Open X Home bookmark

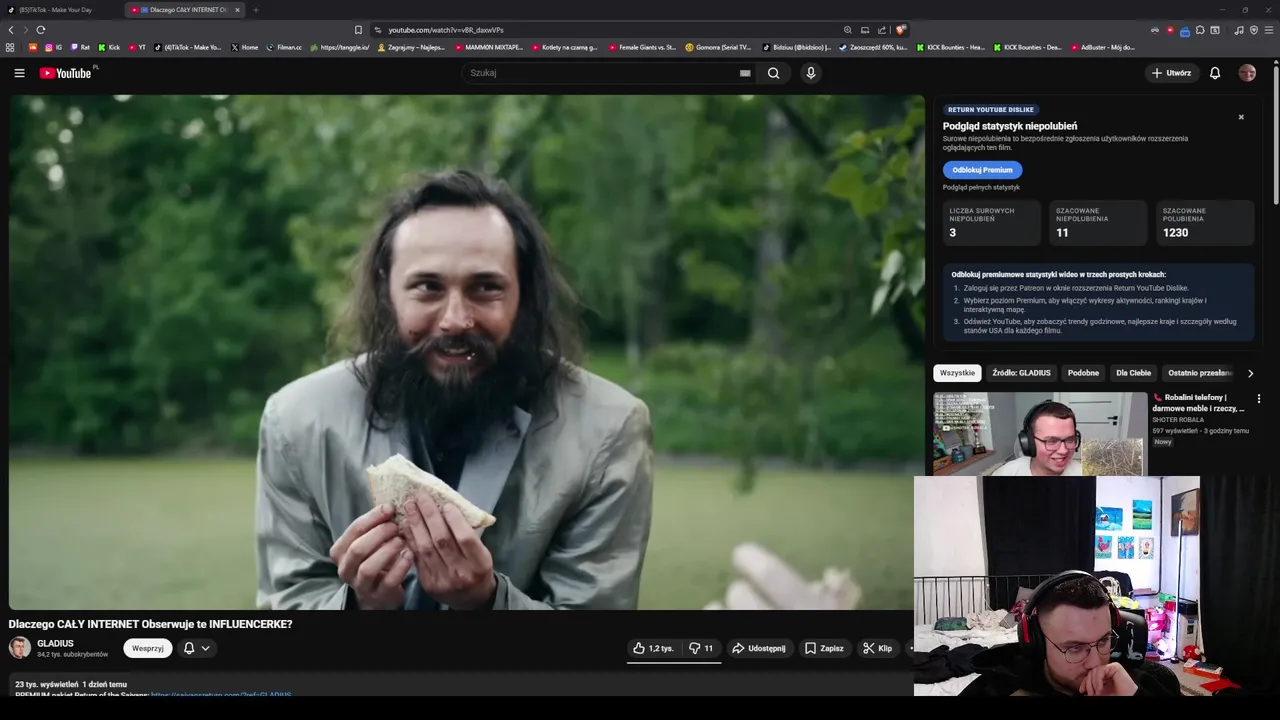pos(245,47)
